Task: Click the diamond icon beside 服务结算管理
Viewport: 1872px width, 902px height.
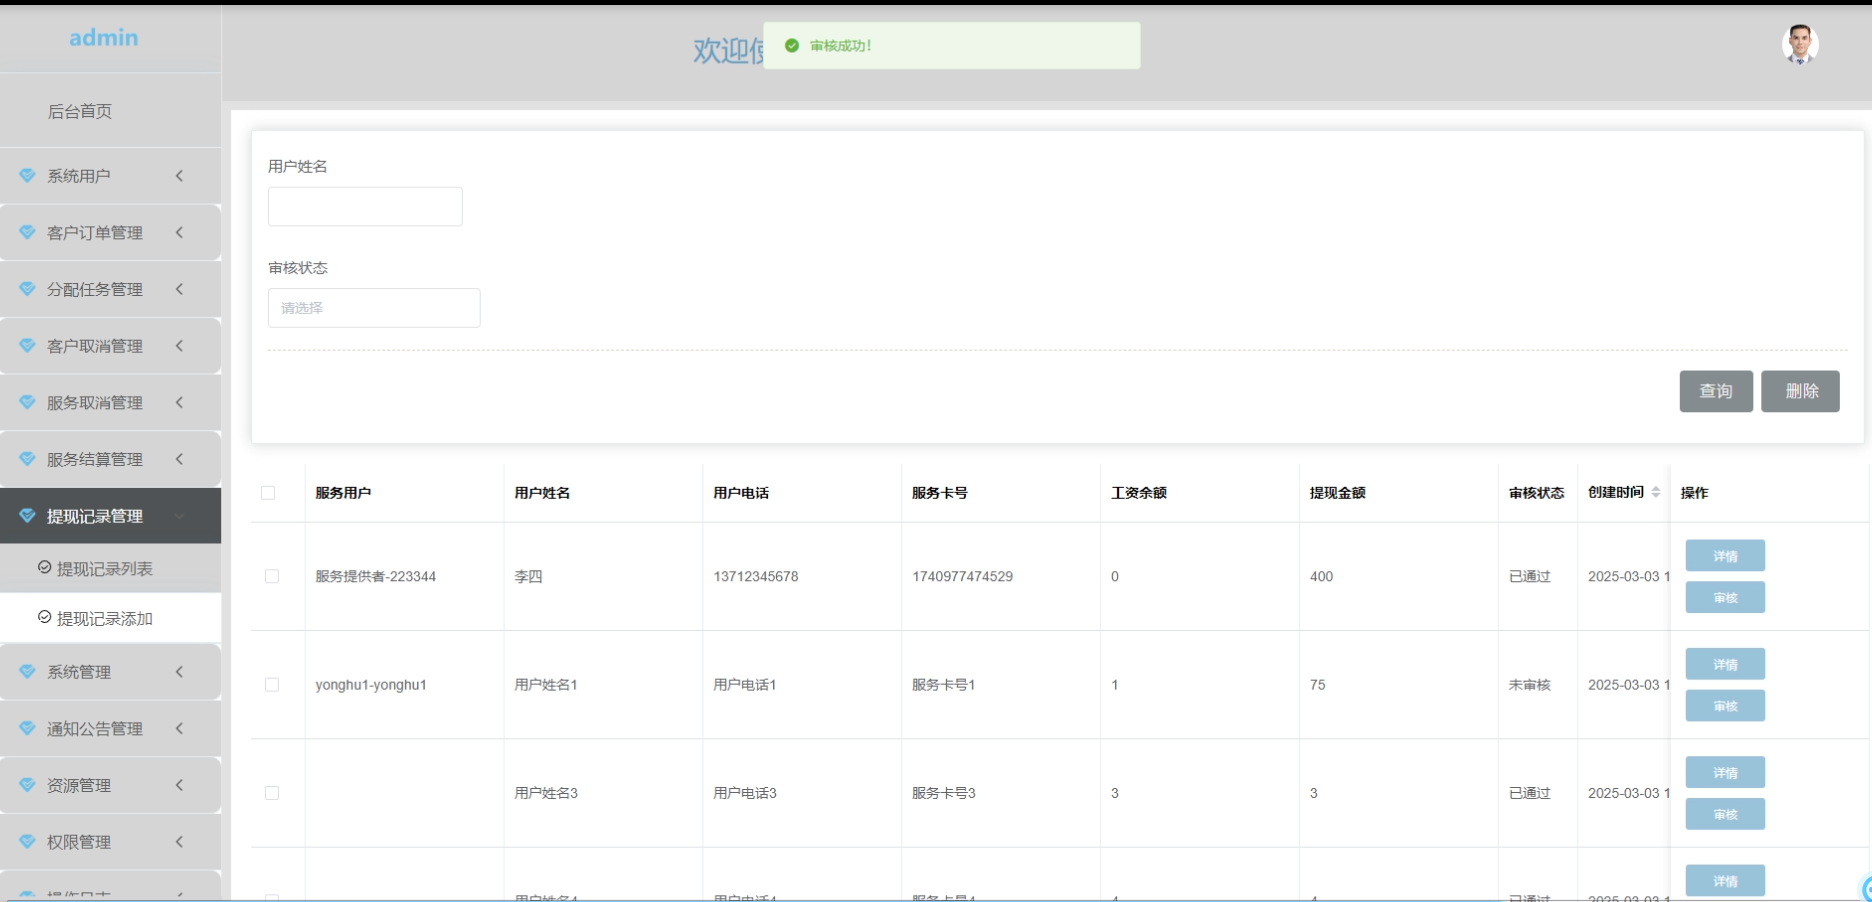Action: pyautogui.click(x=27, y=459)
